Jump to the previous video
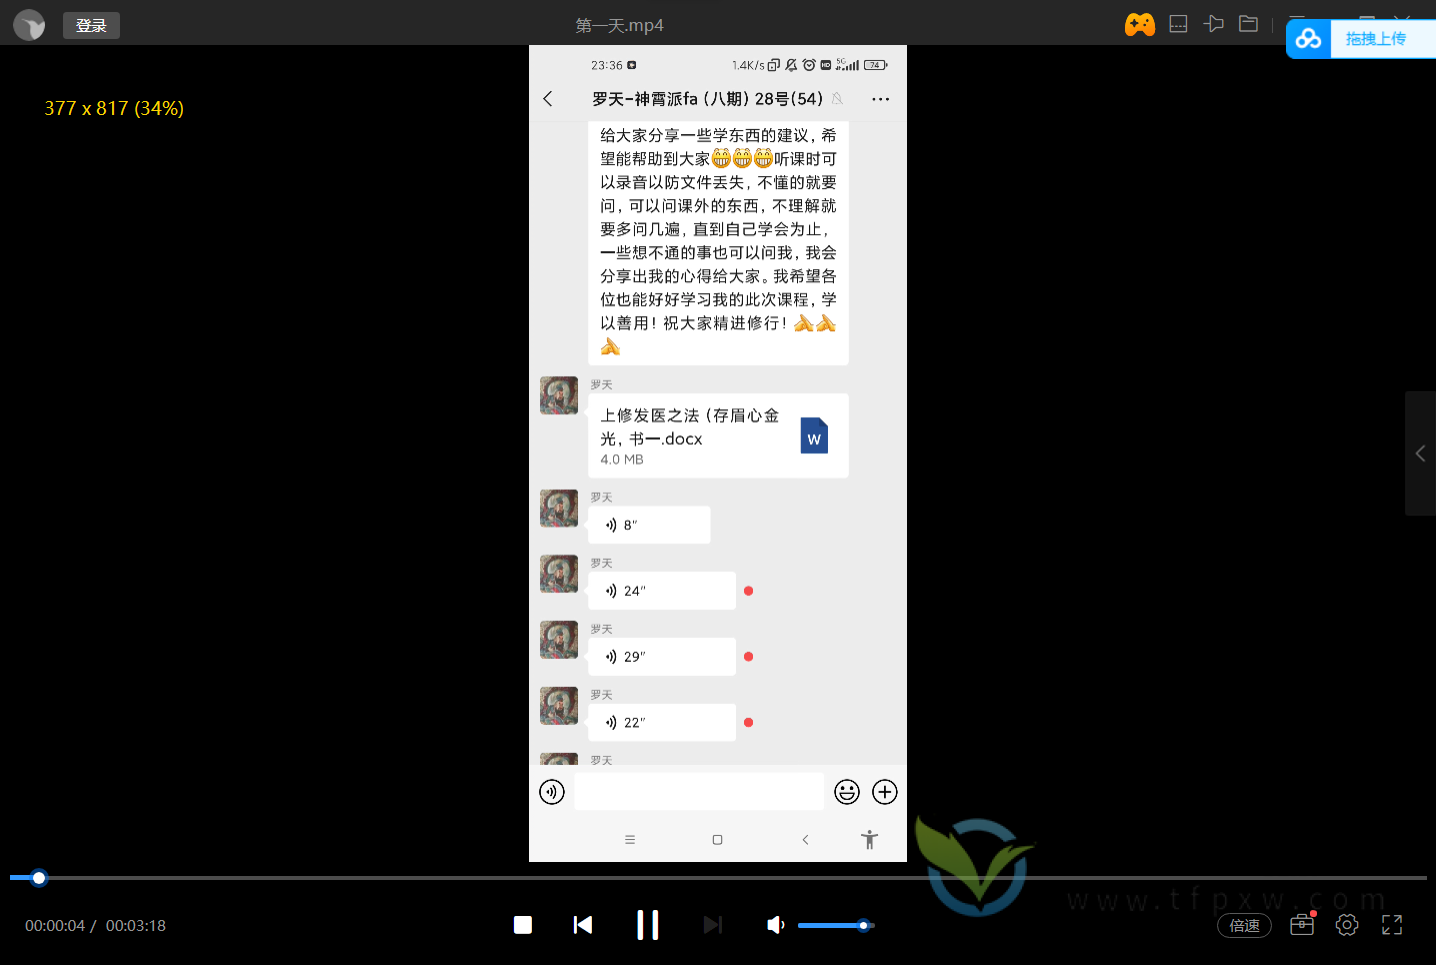Viewport: 1436px width, 965px height. click(x=583, y=925)
